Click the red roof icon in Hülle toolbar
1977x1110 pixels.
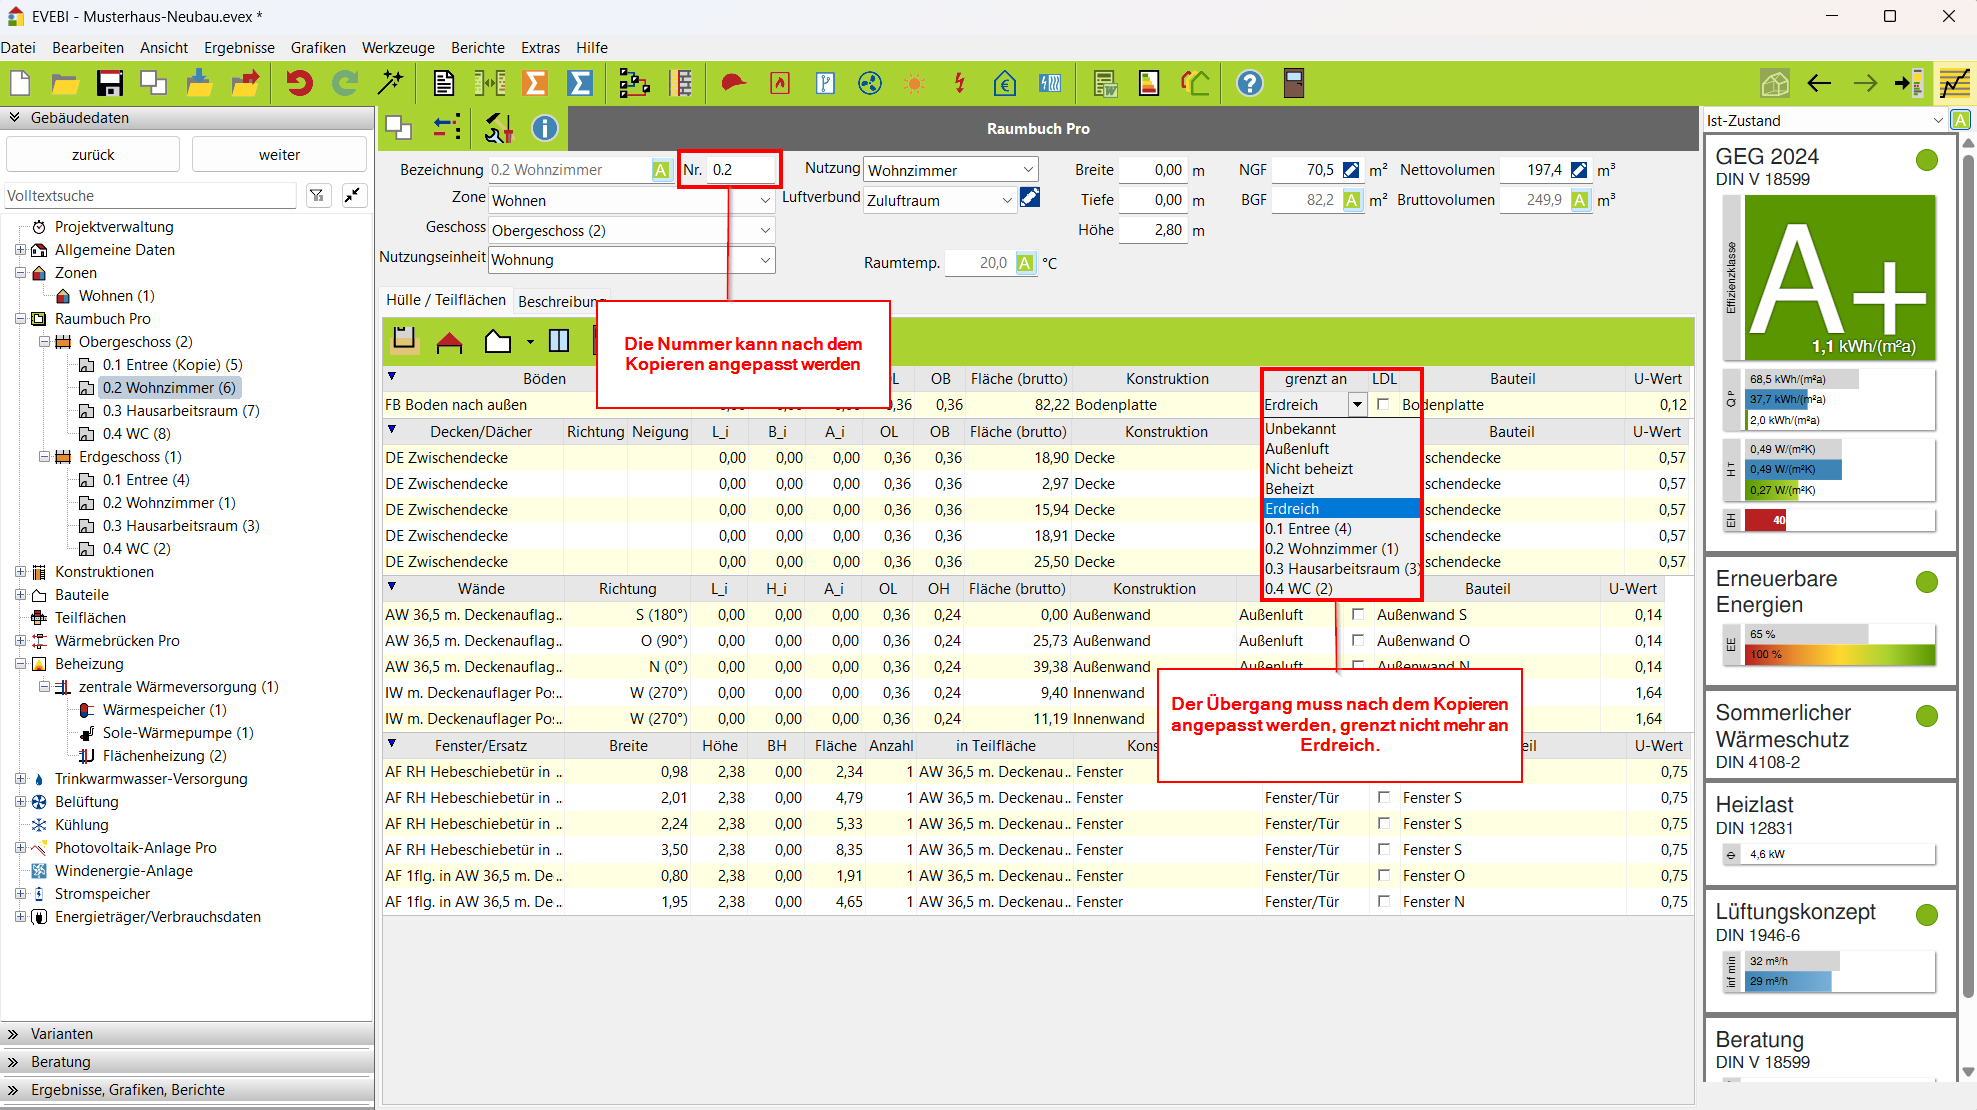(x=449, y=342)
